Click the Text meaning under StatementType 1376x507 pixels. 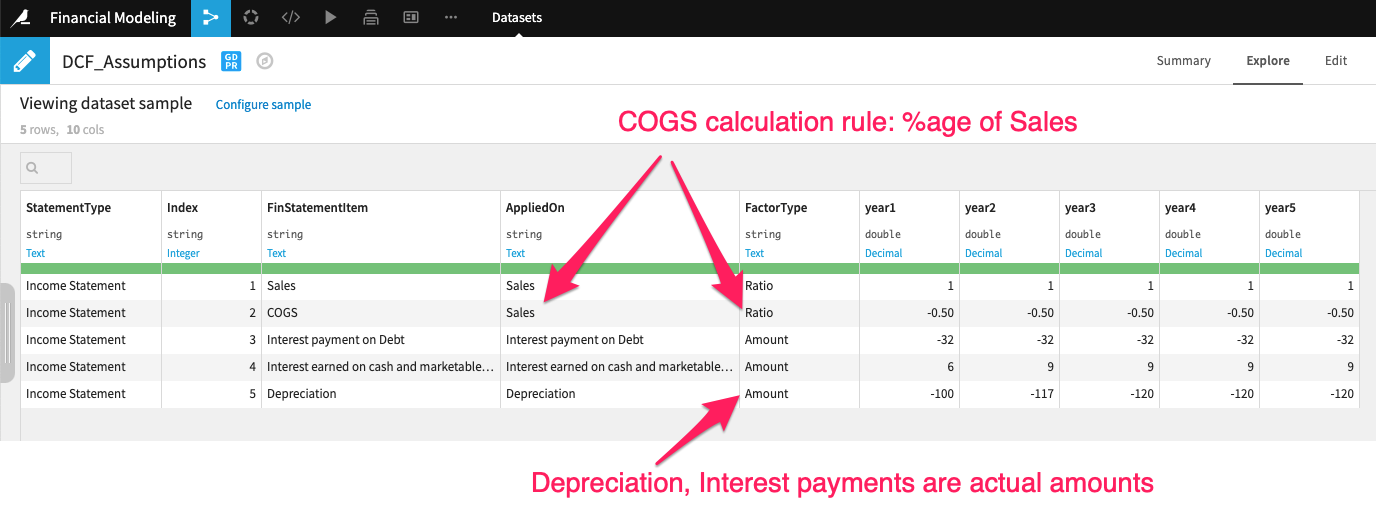click(36, 253)
